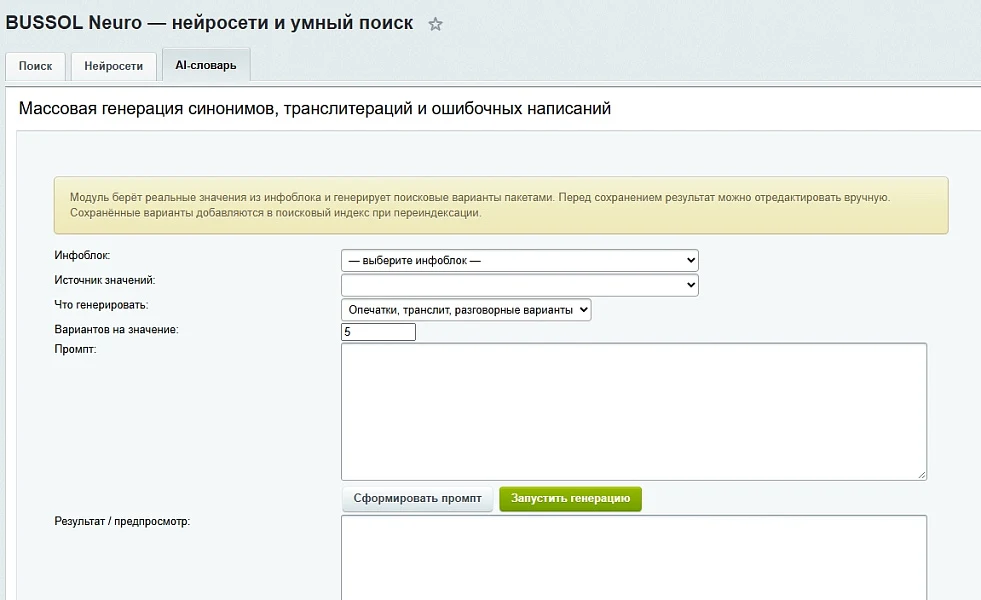Switch to the Поиск tab

[x=36, y=66]
